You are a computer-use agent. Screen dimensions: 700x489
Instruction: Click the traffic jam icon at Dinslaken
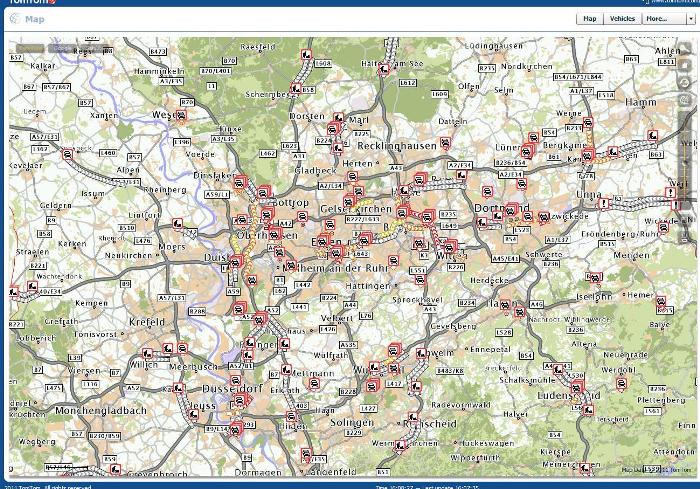click(239, 182)
